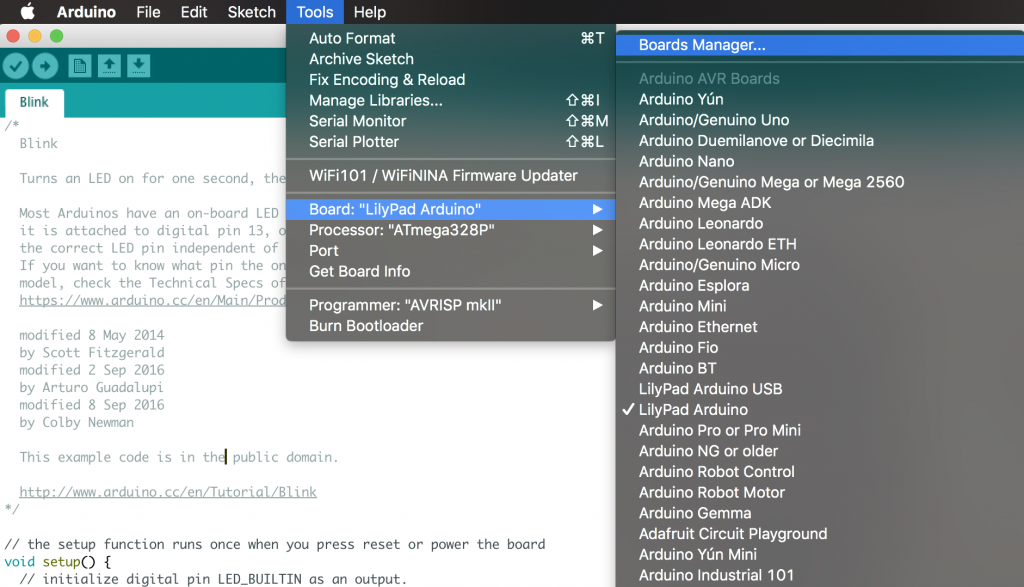Open the Sketch menu in menu bar
This screenshot has height=587, width=1024.
(x=251, y=12)
